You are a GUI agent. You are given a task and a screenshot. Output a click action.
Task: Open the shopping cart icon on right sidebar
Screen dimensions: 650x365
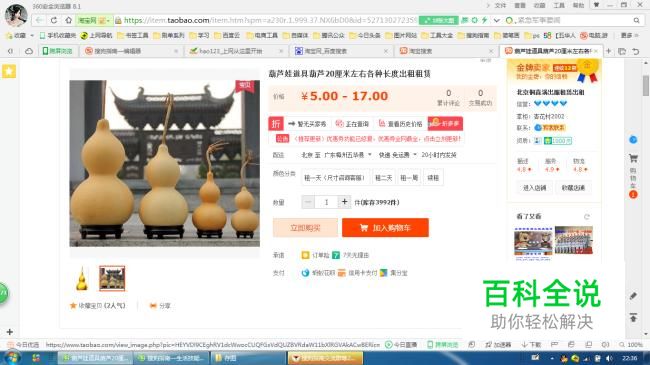click(633, 158)
